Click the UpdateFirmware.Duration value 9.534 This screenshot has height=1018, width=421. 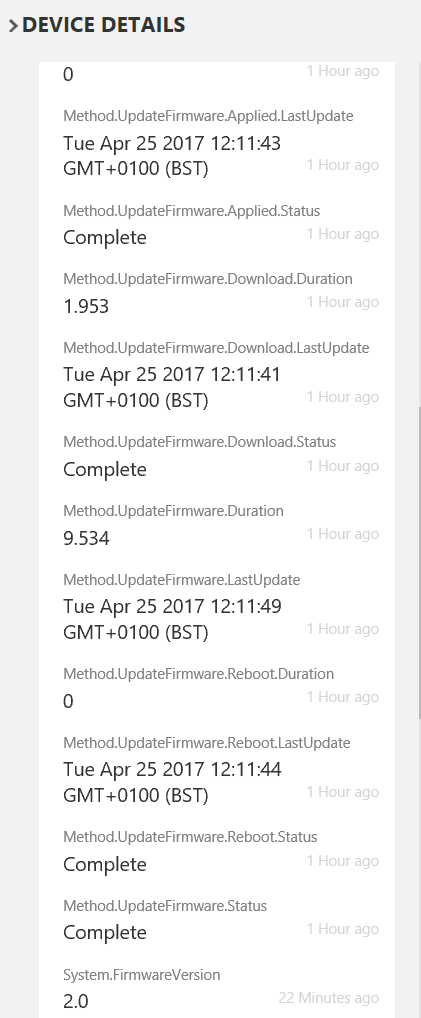pos(86,538)
